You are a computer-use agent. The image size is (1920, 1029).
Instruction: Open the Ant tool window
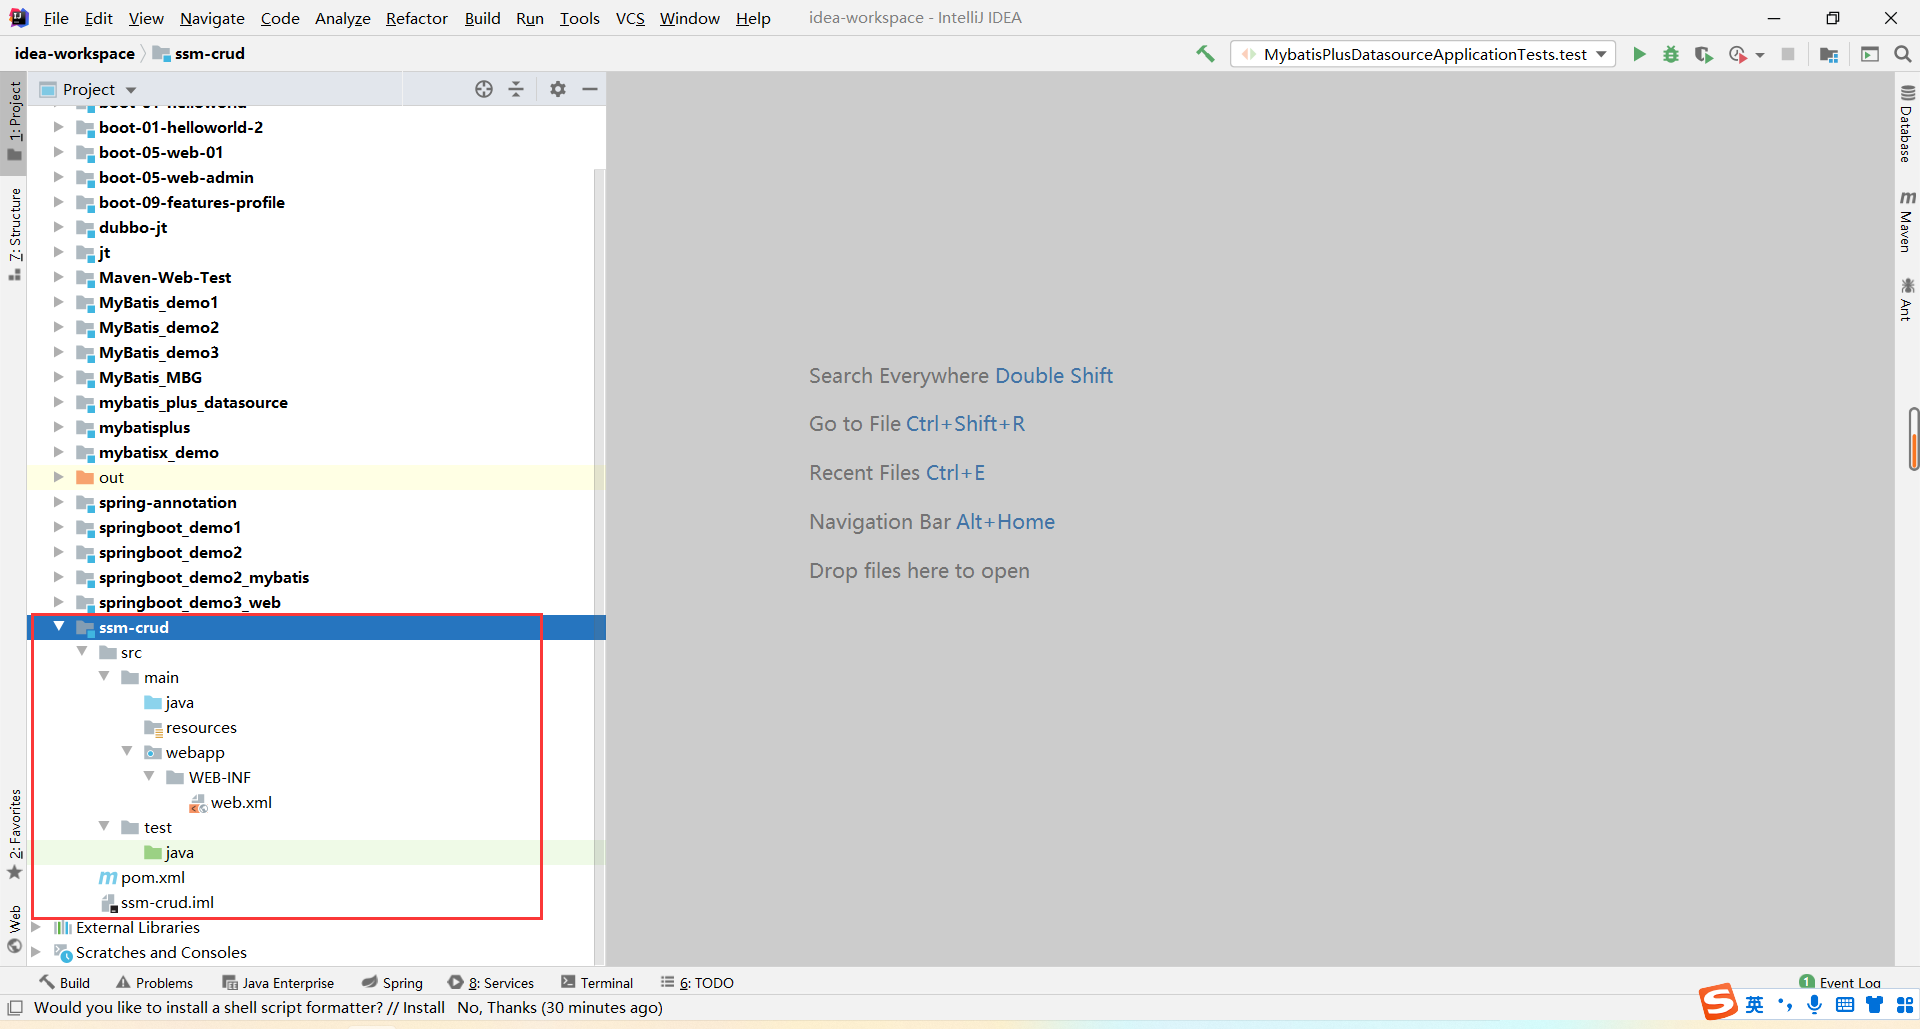point(1906,299)
